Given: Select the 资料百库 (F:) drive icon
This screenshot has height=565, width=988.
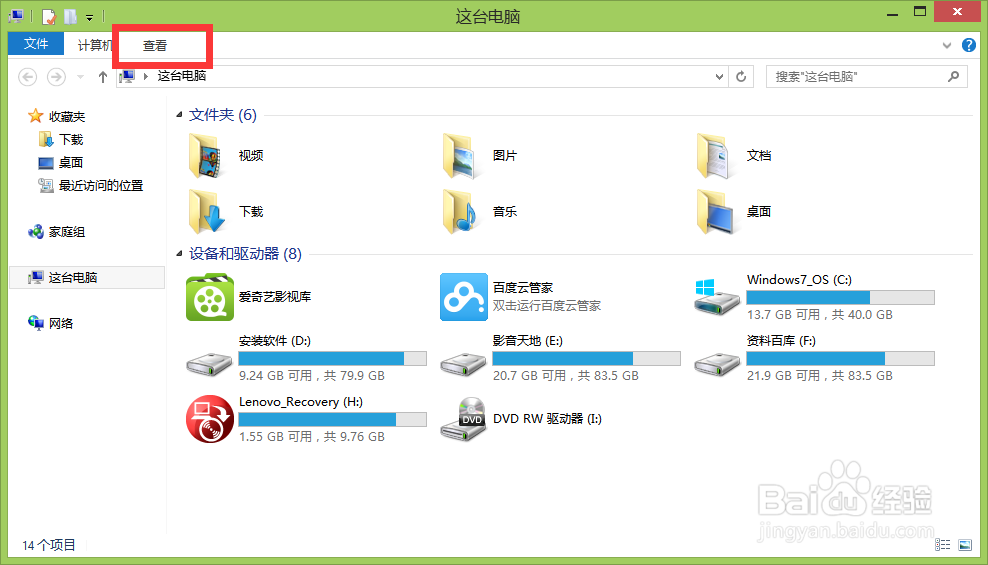Looking at the screenshot, I should click(x=718, y=364).
